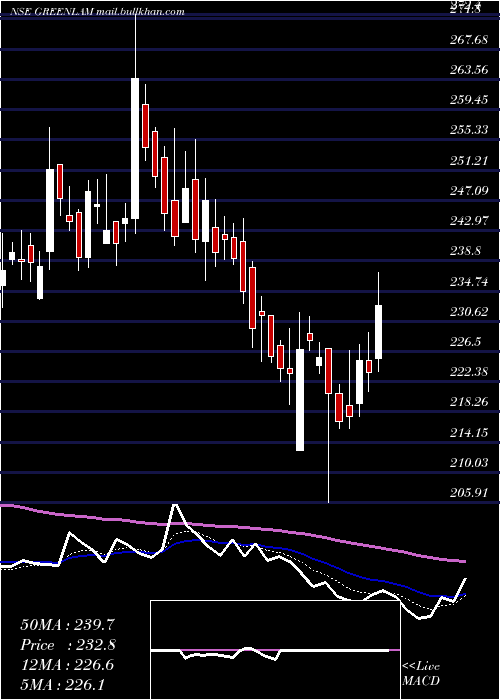
Task: Click the 12MA : 226.6 readout
Action: click(67, 665)
